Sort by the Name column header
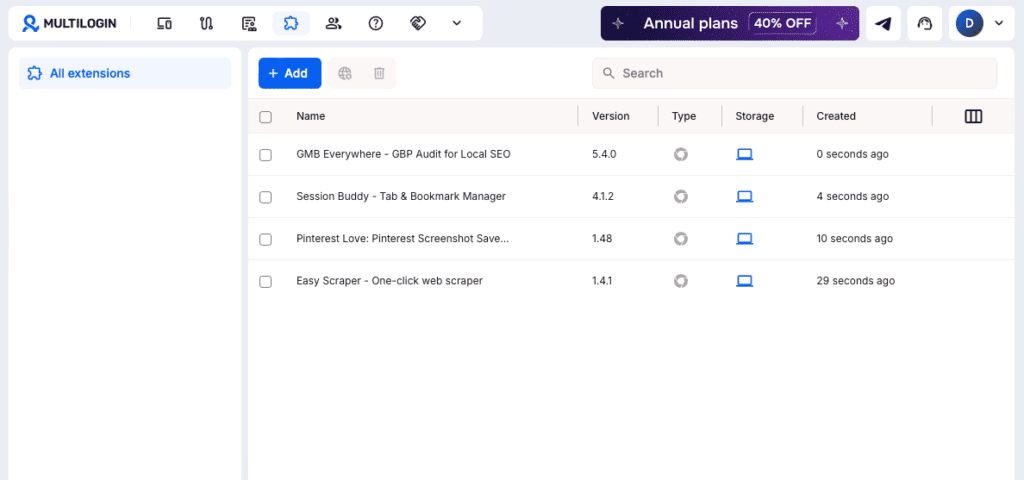Image resolution: width=1024 pixels, height=480 pixels. click(311, 116)
